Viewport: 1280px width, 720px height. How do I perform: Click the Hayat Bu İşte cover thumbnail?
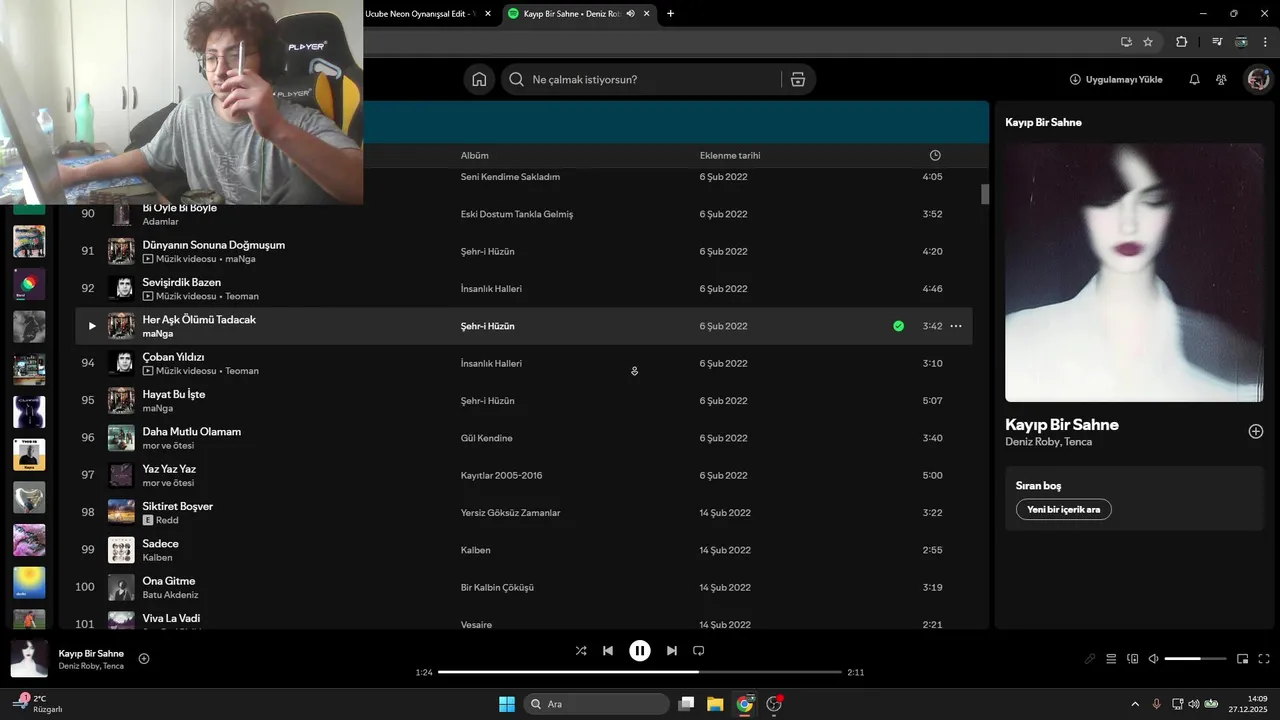[x=121, y=401]
